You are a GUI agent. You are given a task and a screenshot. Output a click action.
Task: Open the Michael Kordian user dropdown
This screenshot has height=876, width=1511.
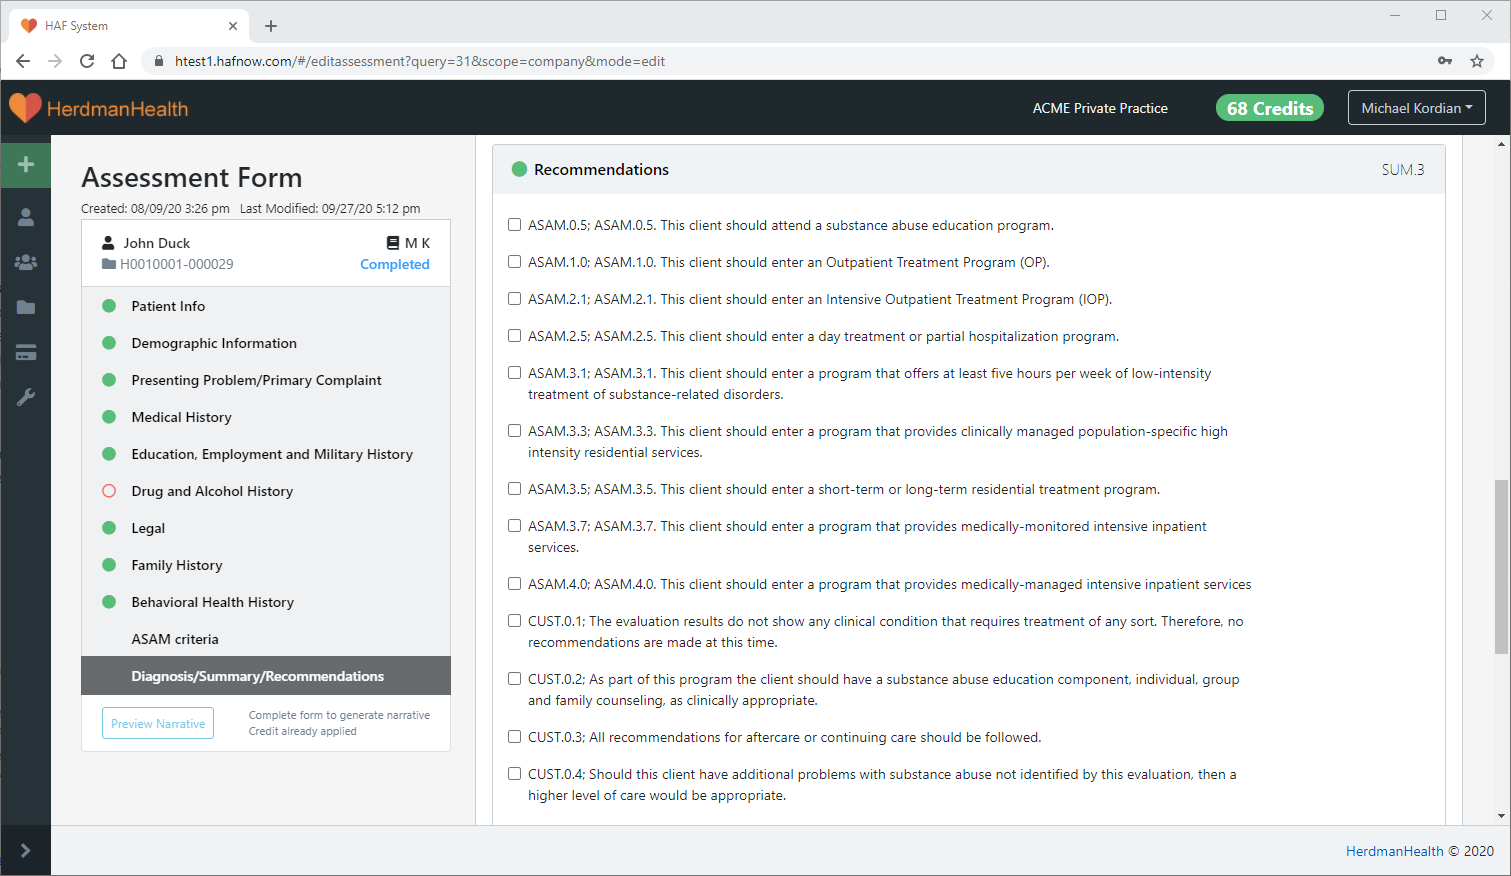[x=1416, y=108]
